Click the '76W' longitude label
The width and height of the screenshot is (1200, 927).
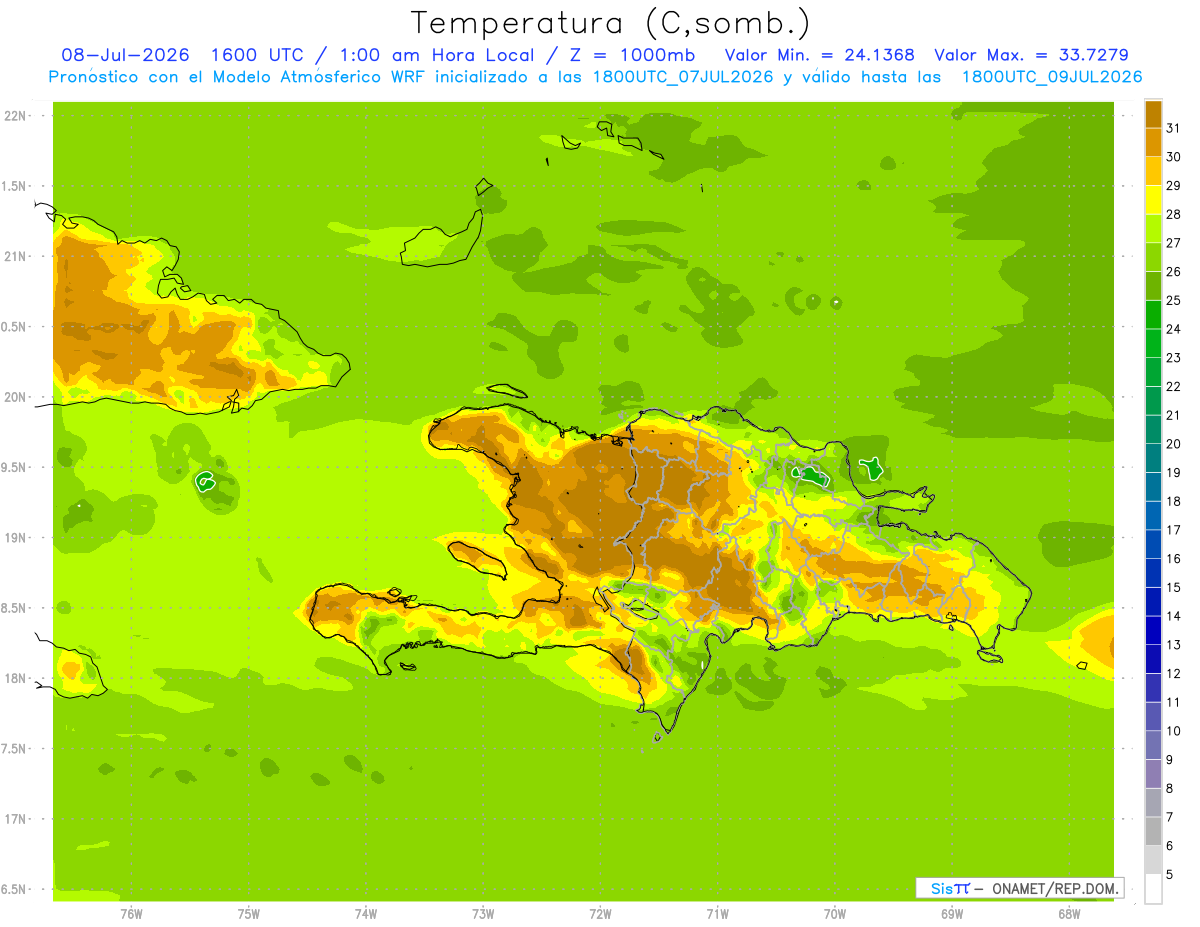coord(131,913)
